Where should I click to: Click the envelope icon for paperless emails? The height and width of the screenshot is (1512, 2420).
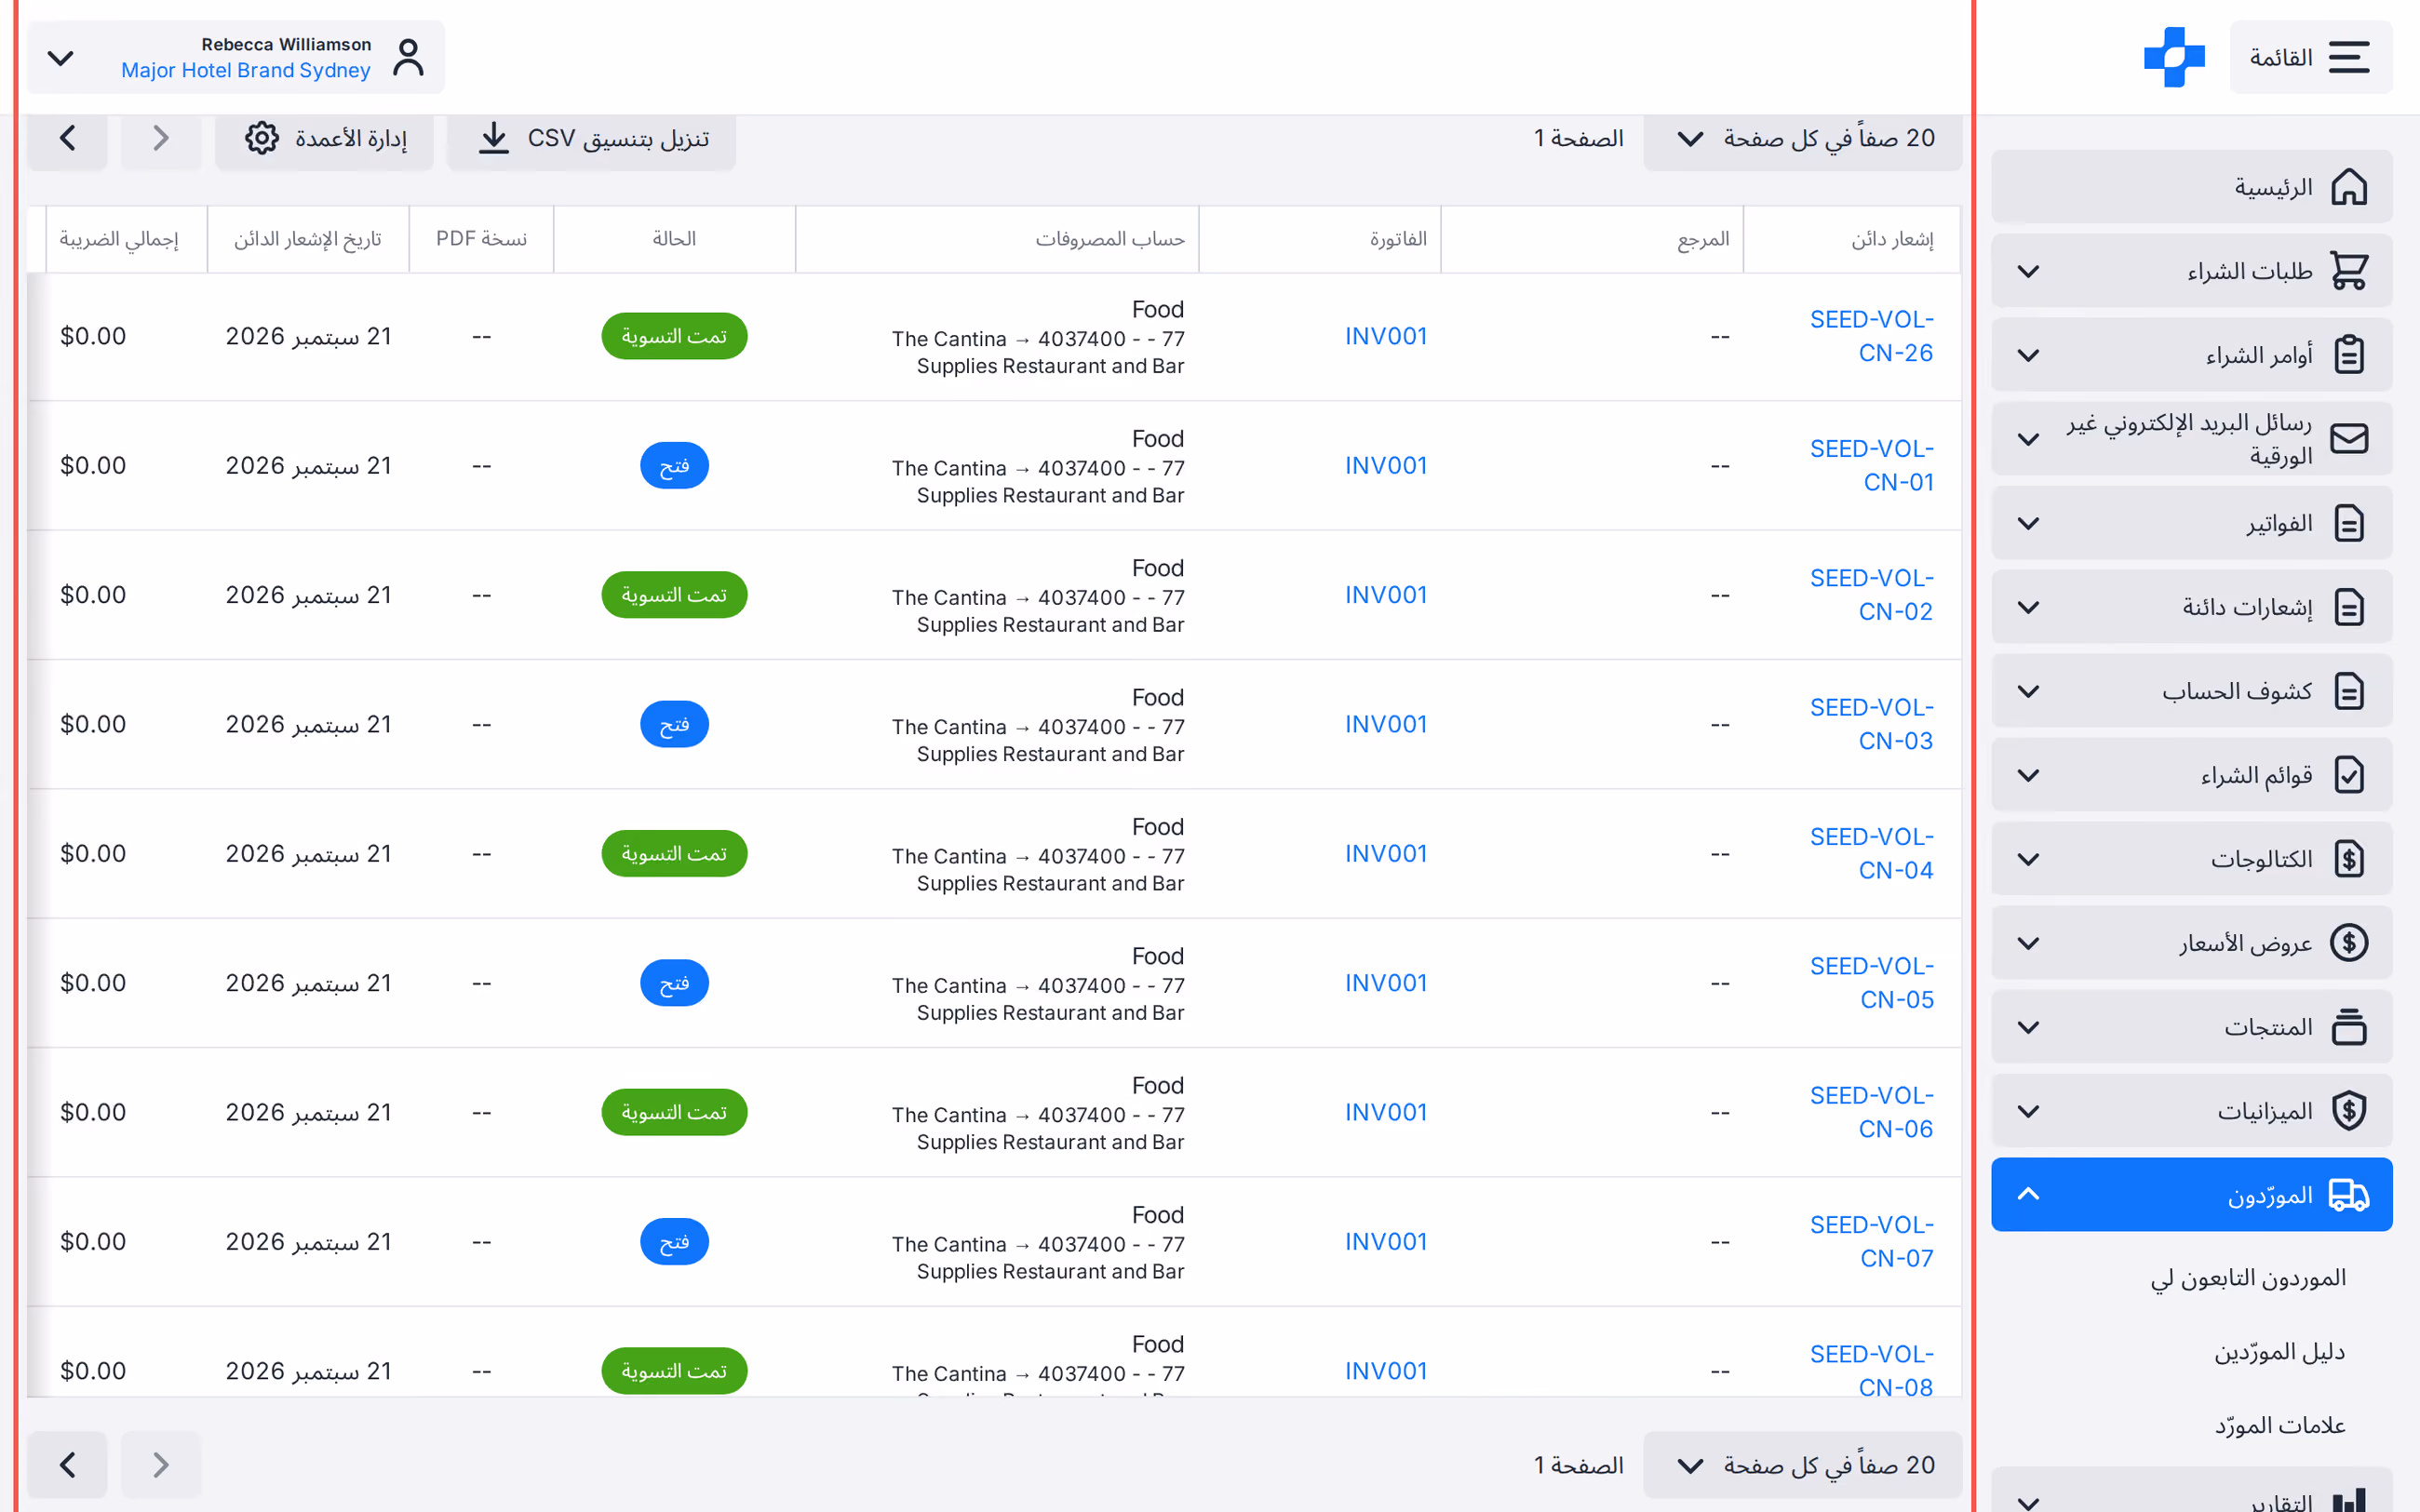tap(2348, 439)
